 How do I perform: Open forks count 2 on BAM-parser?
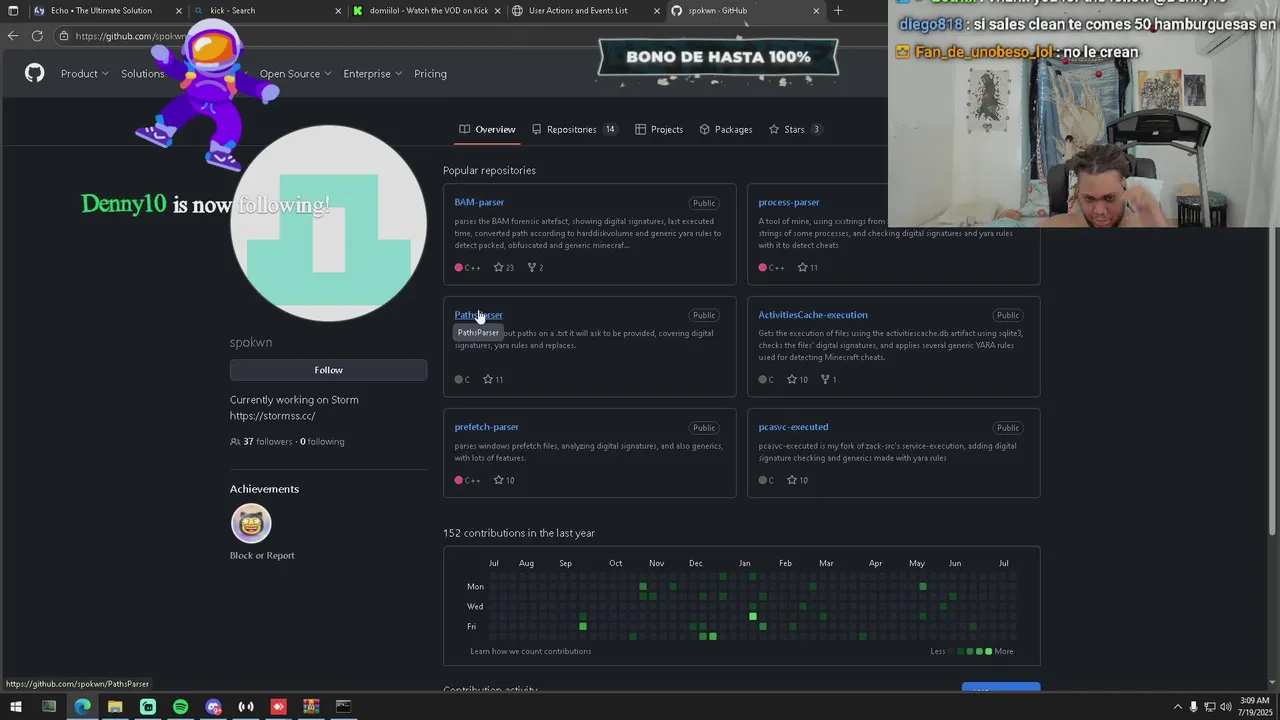coord(535,267)
